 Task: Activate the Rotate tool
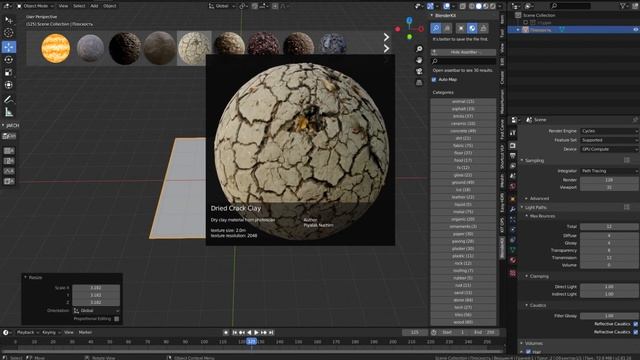click(9, 60)
